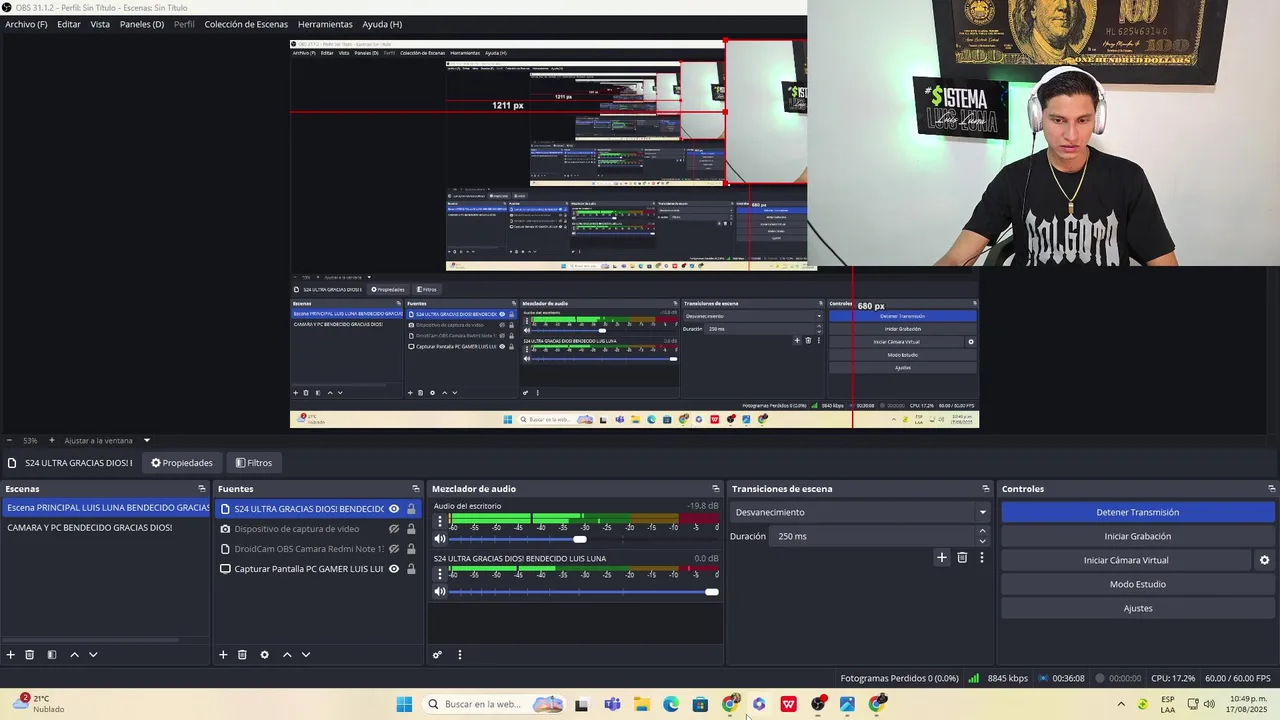
Task: Click the transition duration 250 ms field
Action: [x=872, y=536]
